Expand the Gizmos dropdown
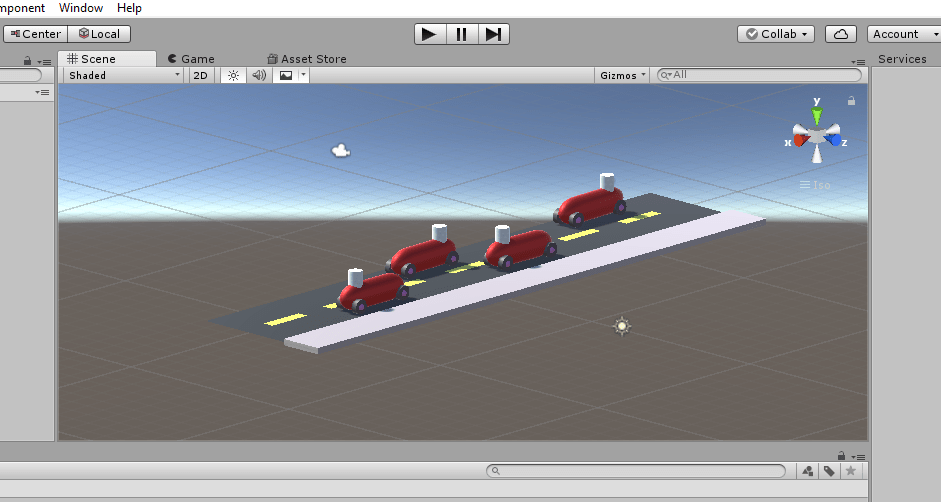The width and height of the screenshot is (941, 502). point(624,75)
